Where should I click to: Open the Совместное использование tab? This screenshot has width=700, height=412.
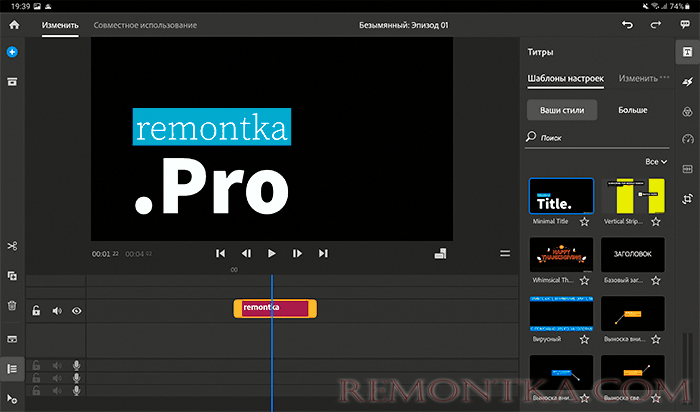[x=145, y=25]
